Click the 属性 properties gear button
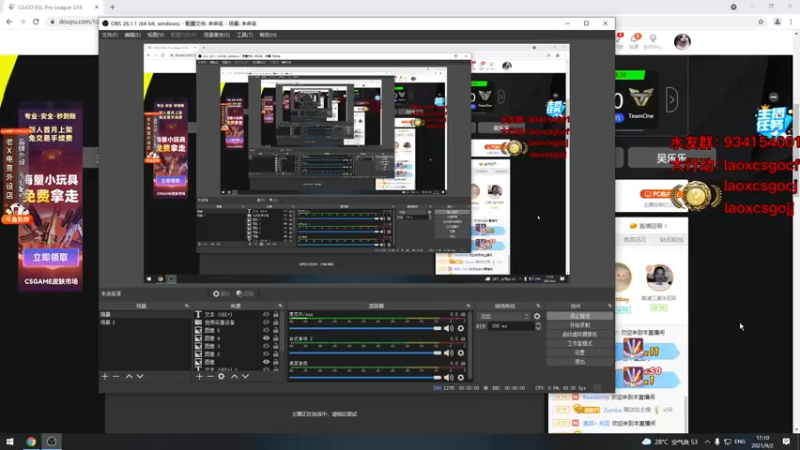 (221, 293)
